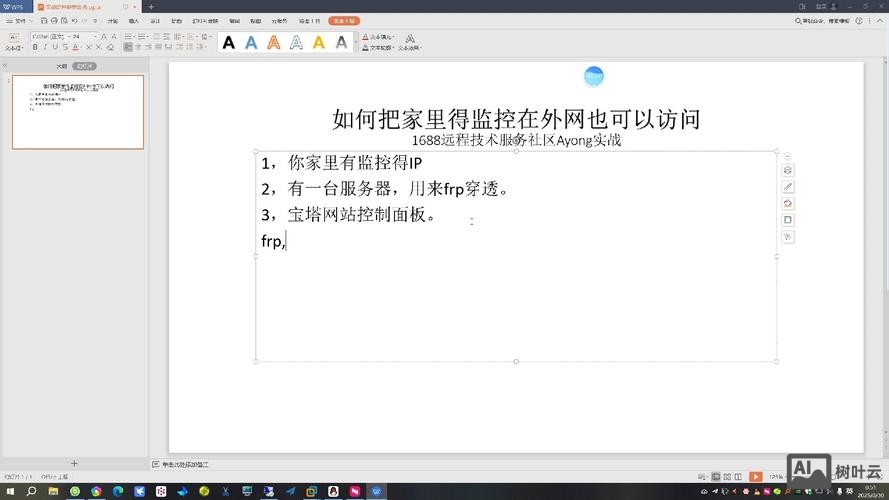889x500 pixels.
Task: Open the Text Effects dropdown
Action: coord(409,43)
